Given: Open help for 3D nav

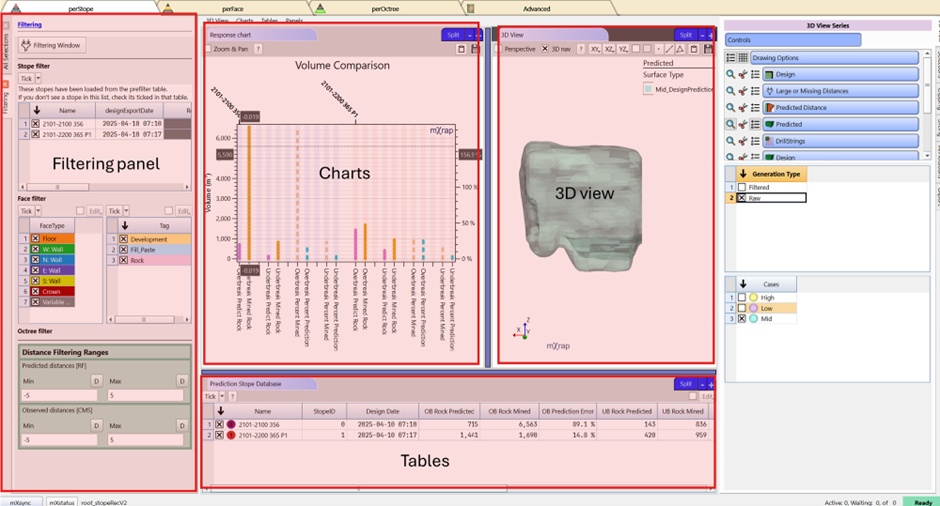Looking at the screenshot, I should click(x=581, y=49).
